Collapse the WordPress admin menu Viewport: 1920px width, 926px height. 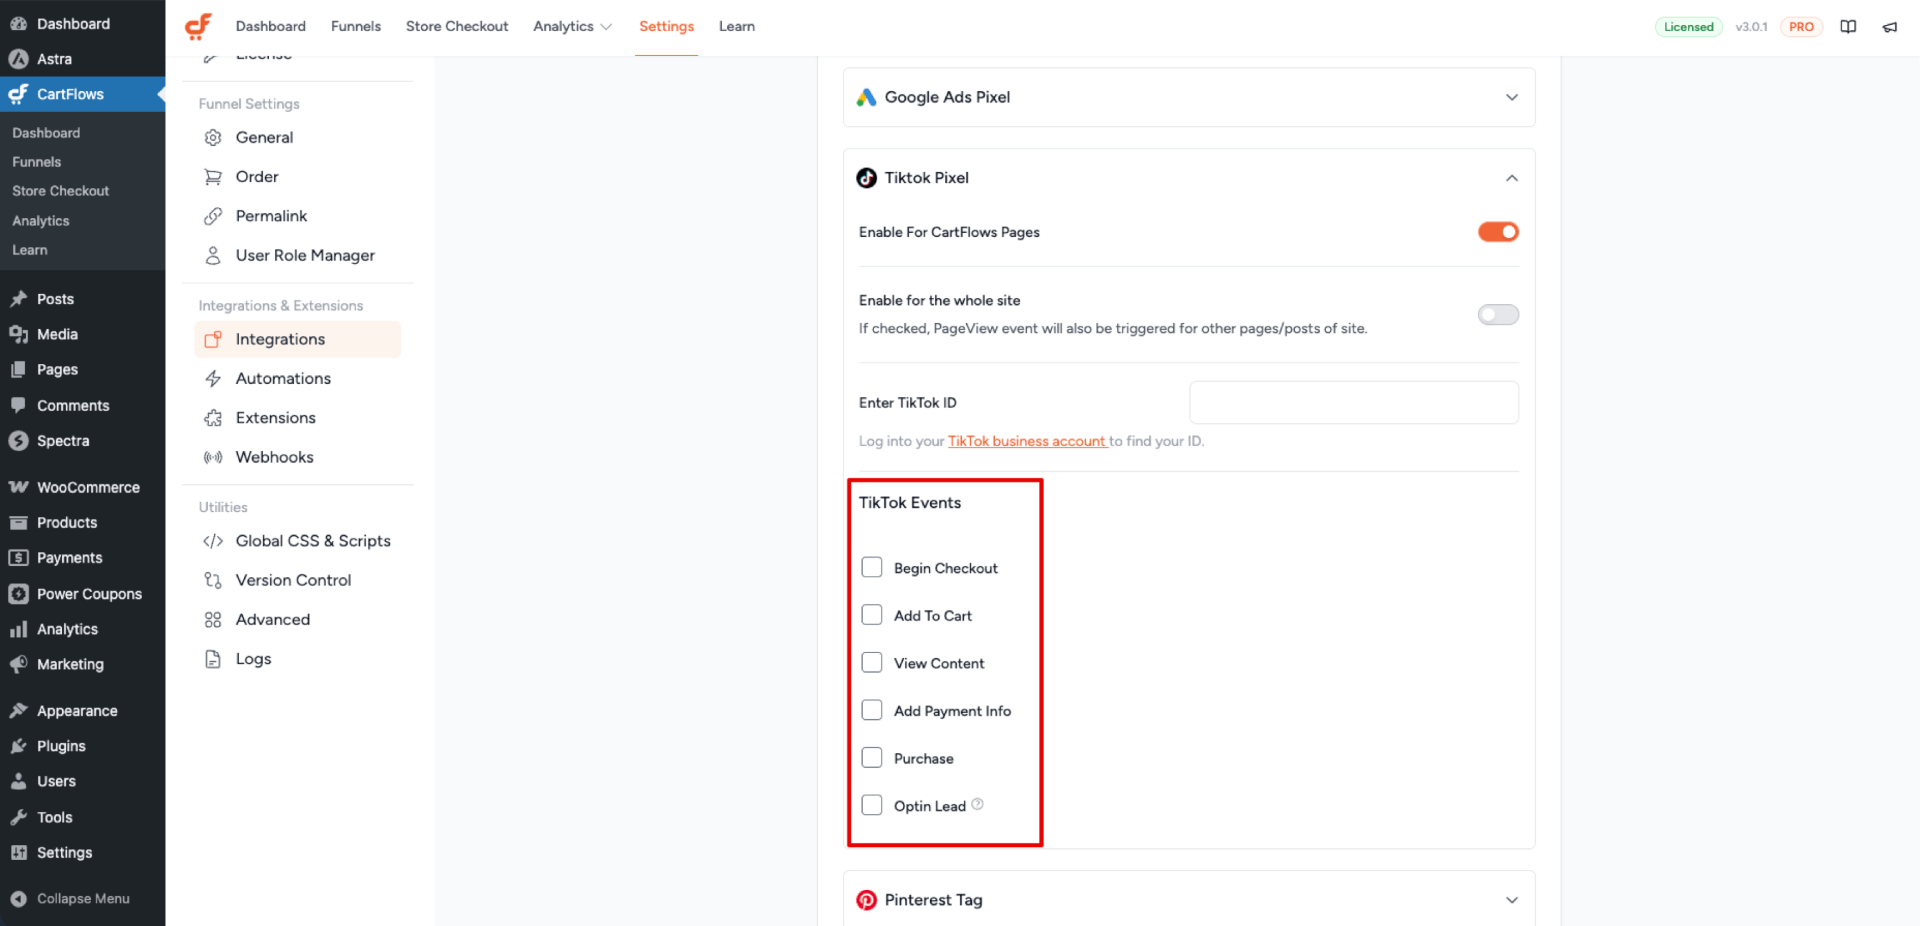83,898
